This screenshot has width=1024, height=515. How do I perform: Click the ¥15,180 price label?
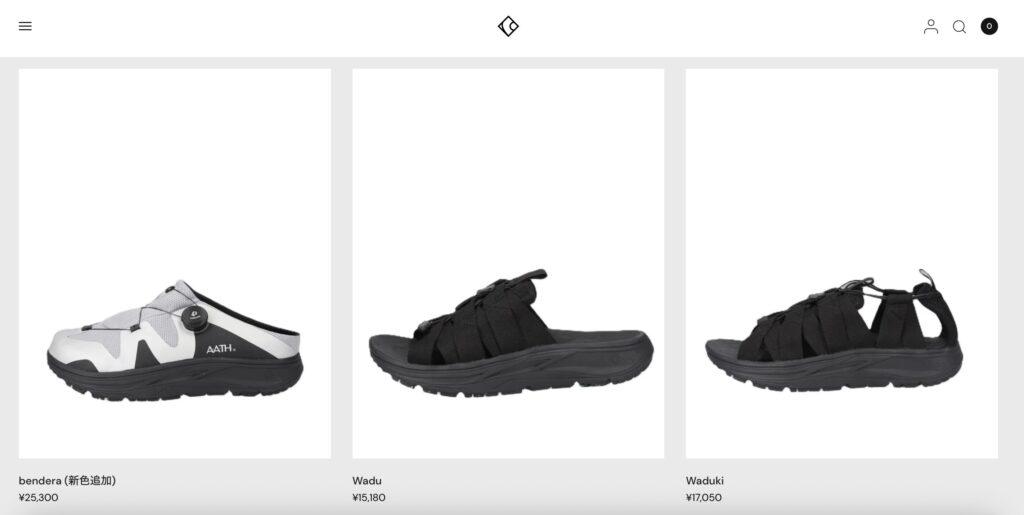coord(369,497)
